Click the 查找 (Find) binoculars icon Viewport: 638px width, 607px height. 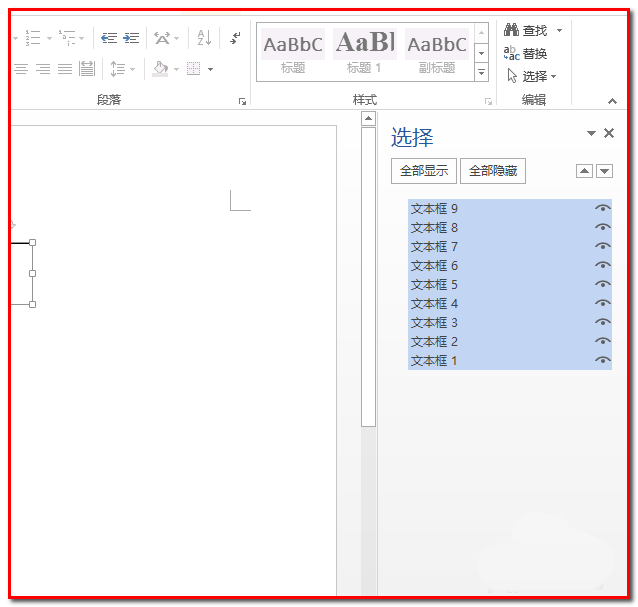tap(511, 31)
